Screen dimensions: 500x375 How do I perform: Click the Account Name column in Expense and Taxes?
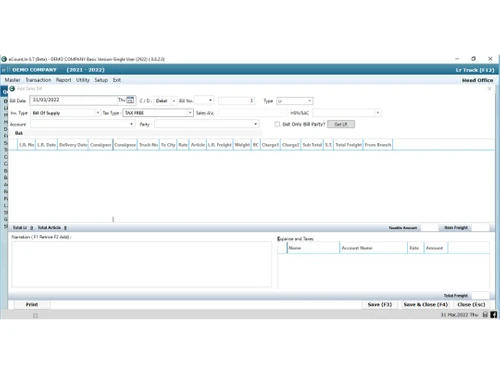click(373, 248)
